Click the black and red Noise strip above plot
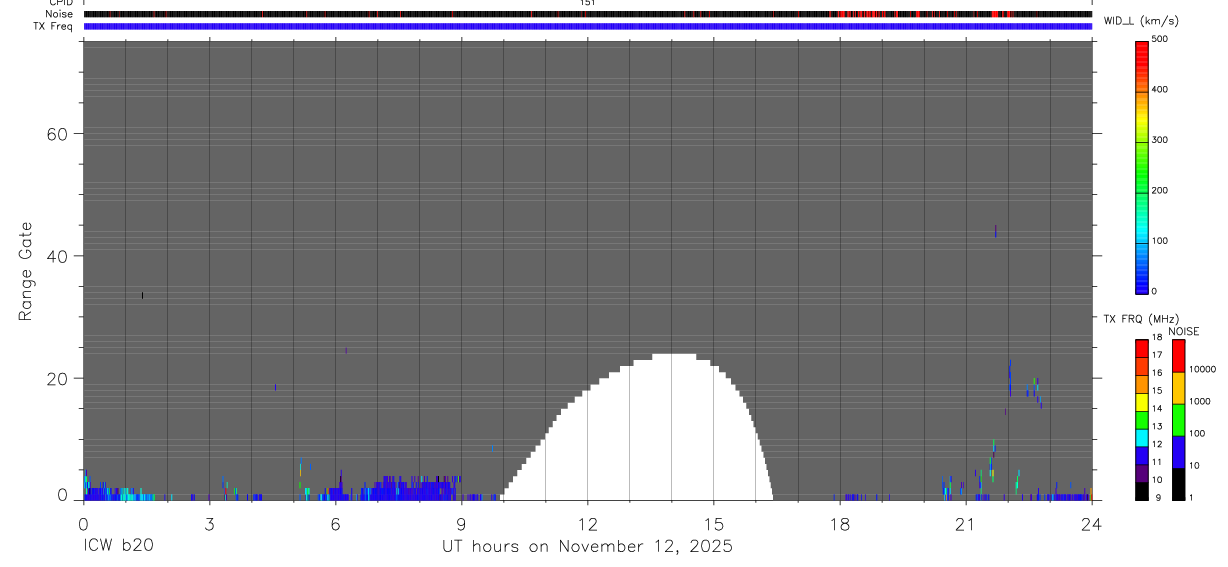Screen dimensions: 1228x567 (x=588, y=14)
